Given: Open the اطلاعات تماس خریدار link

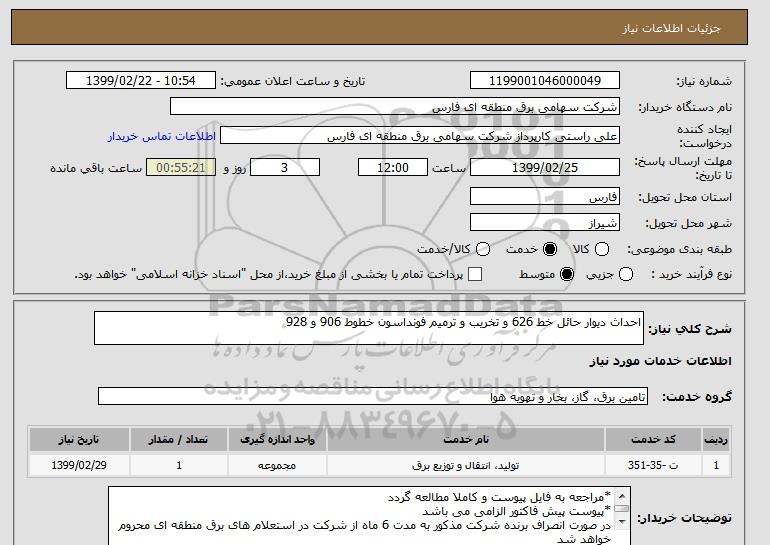Looking at the screenshot, I should pyautogui.click(x=162, y=136).
